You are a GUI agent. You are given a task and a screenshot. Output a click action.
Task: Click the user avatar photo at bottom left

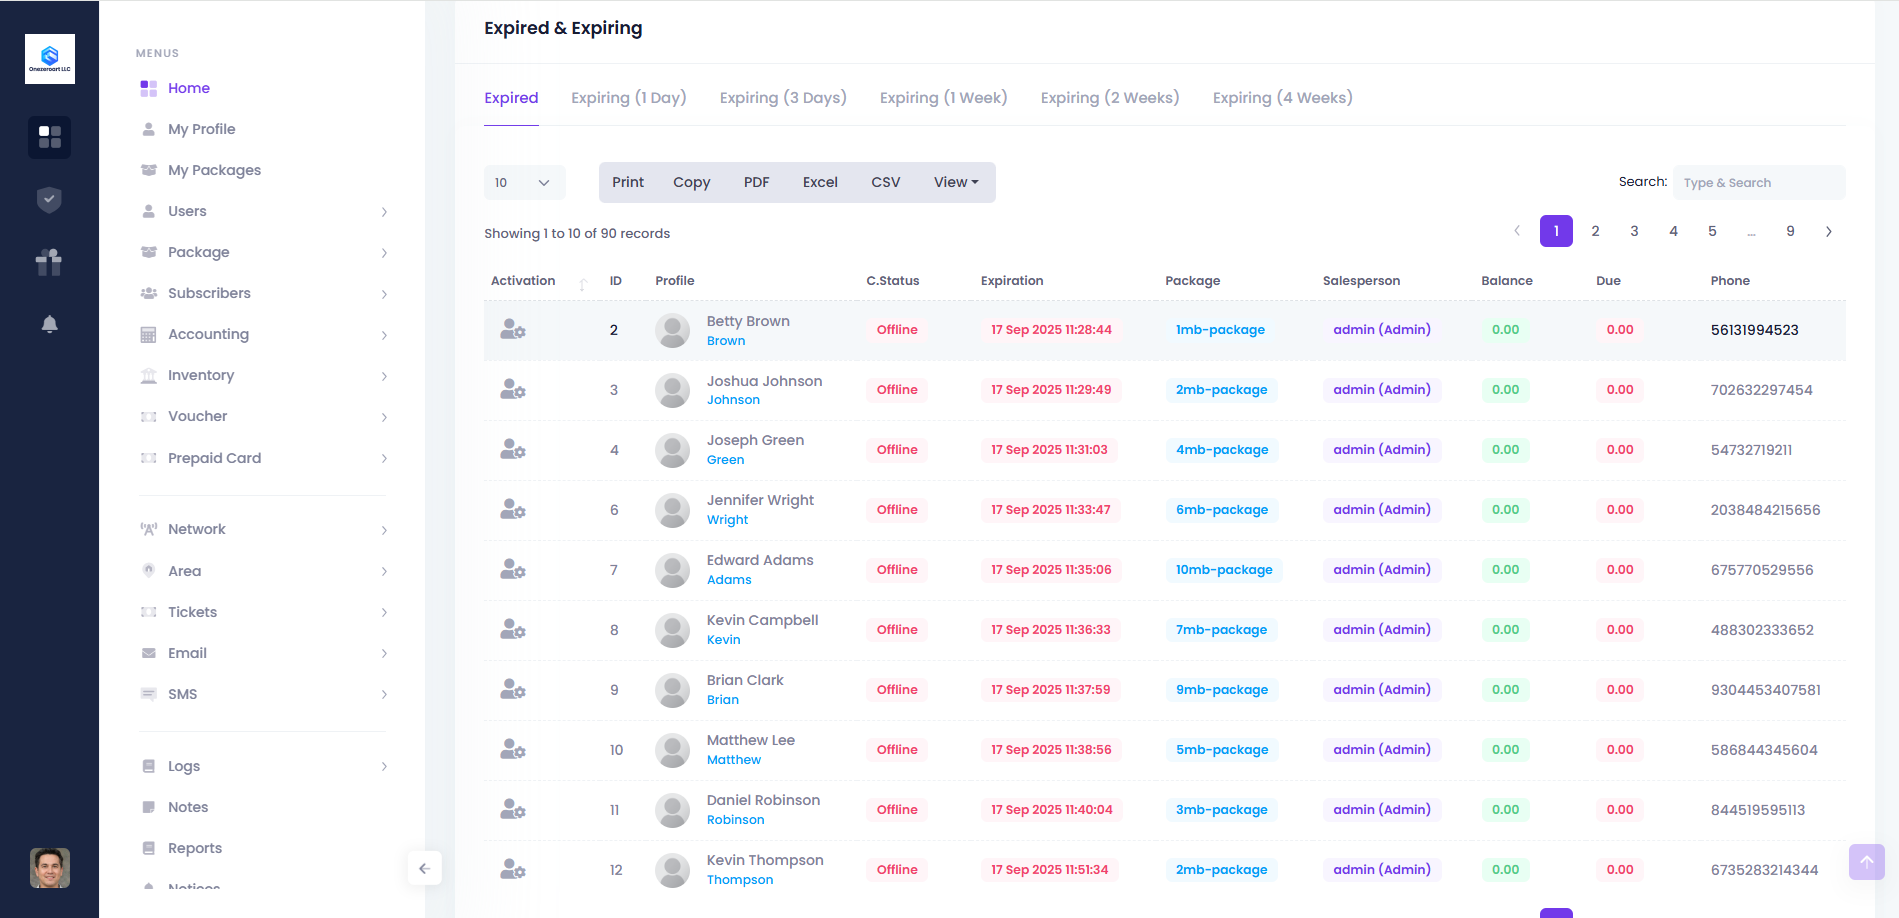tap(49, 868)
